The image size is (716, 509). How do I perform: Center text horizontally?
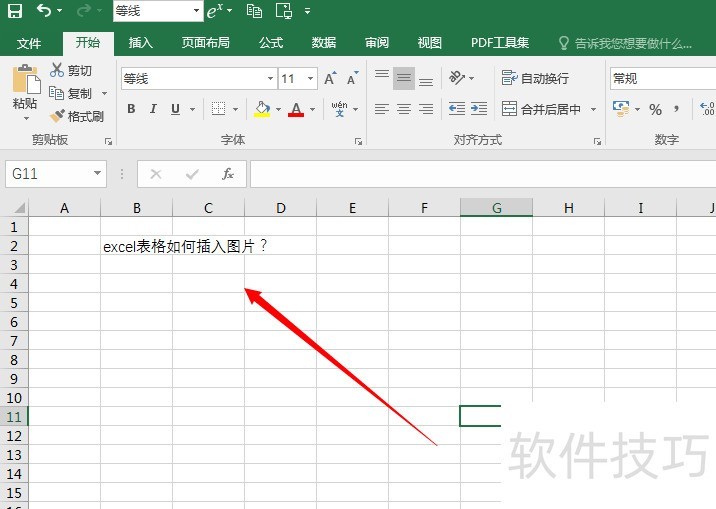click(404, 109)
